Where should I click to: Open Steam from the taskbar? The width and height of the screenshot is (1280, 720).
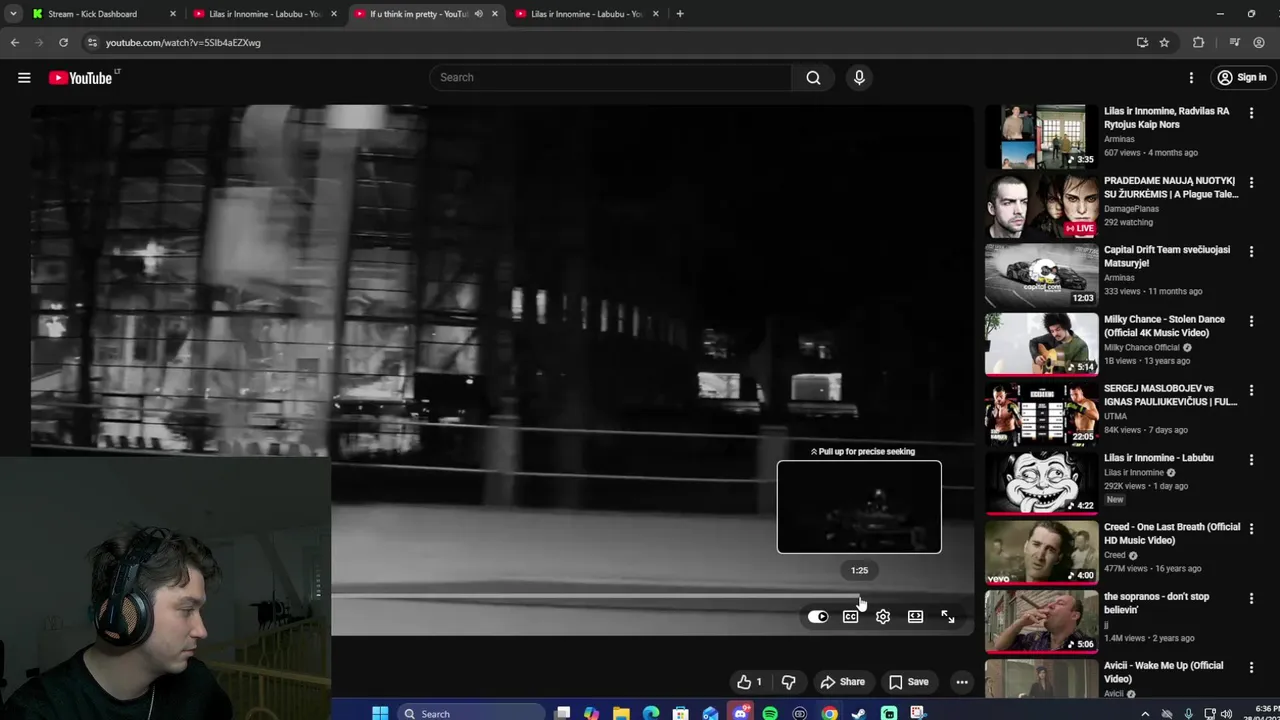pyautogui.click(x=859, y=713)
